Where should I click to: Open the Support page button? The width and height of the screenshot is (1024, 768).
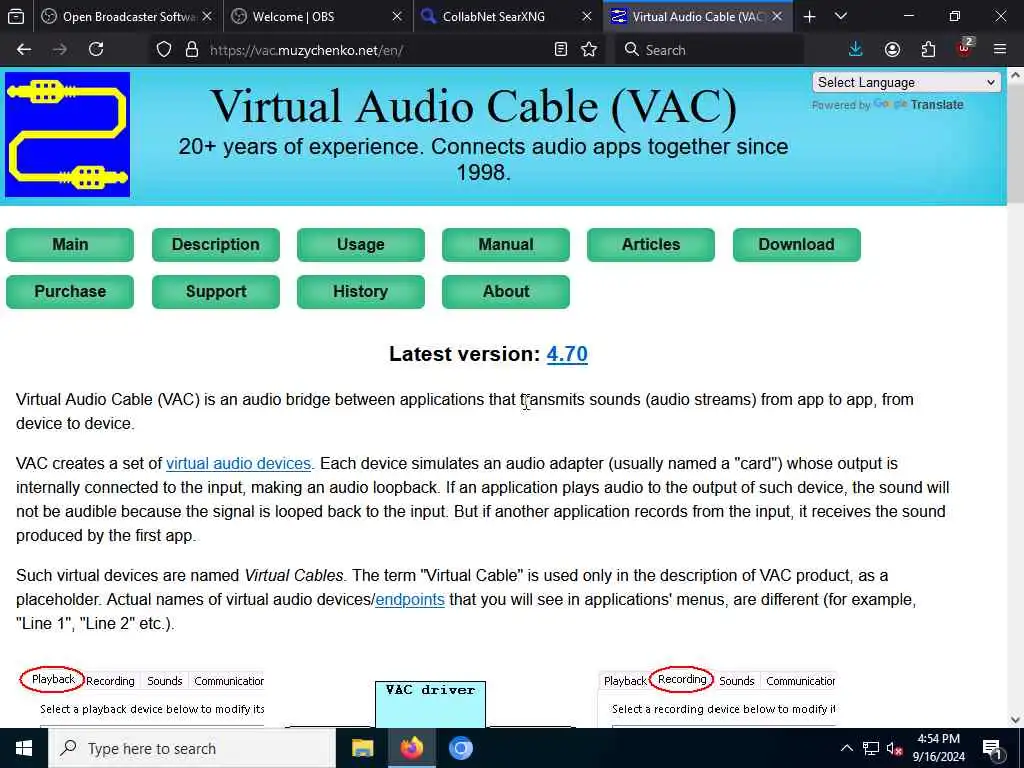(216, 291)
